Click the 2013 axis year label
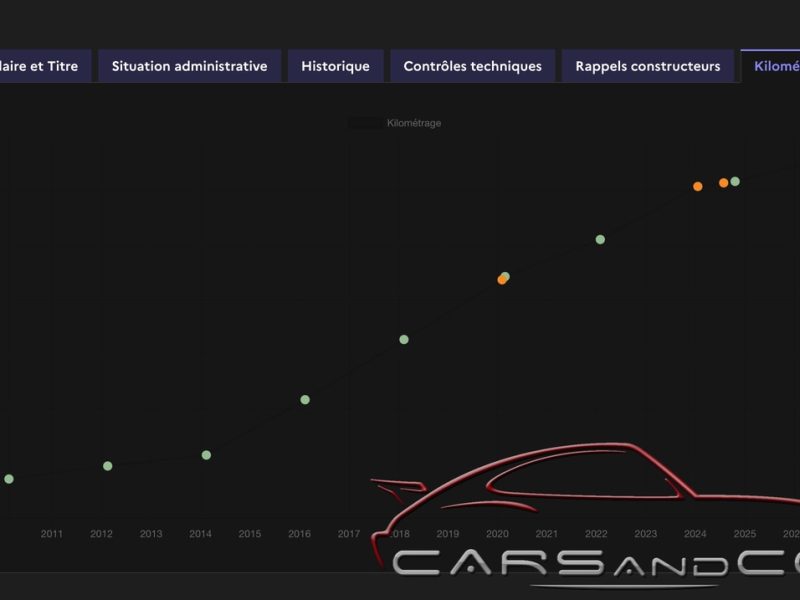 [151, 534]
